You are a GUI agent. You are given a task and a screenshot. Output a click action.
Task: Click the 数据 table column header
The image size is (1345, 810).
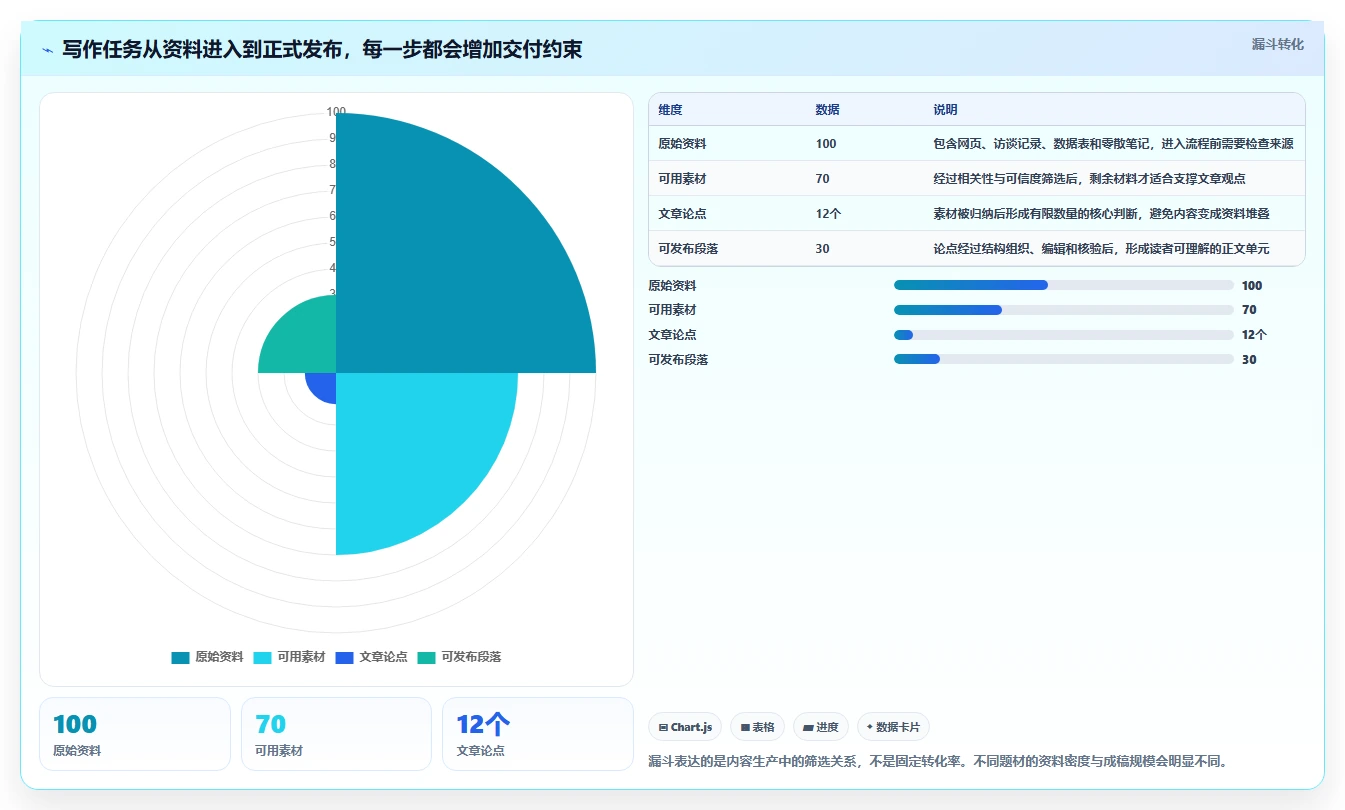point(827,110)
